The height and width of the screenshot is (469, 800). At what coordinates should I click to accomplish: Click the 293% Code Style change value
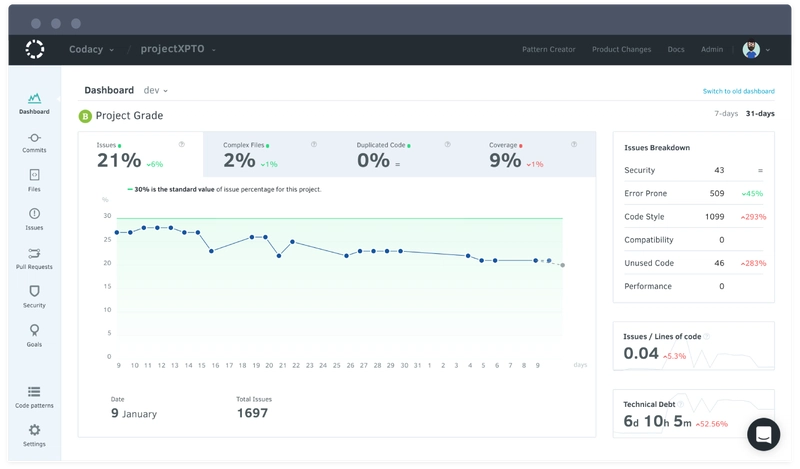[x=754, y=217]
